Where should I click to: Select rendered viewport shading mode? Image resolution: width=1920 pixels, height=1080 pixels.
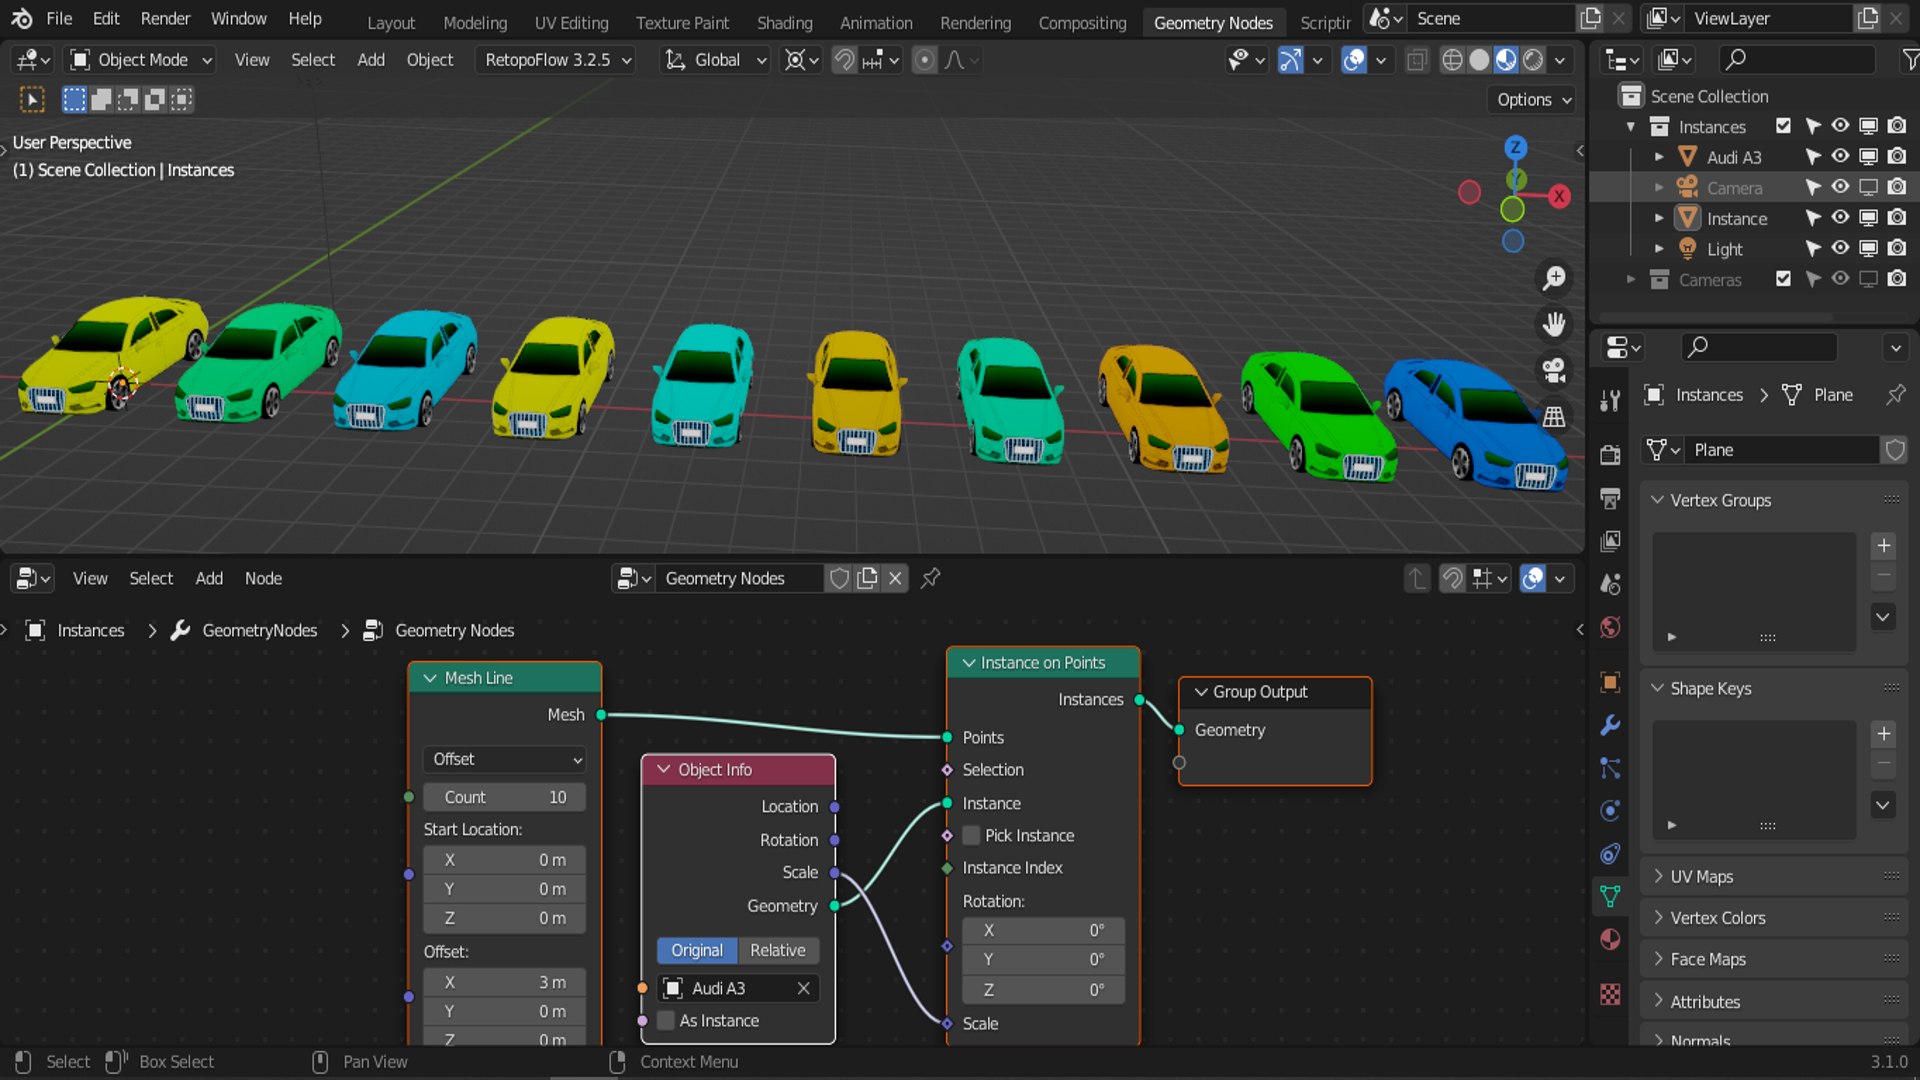1533,60
